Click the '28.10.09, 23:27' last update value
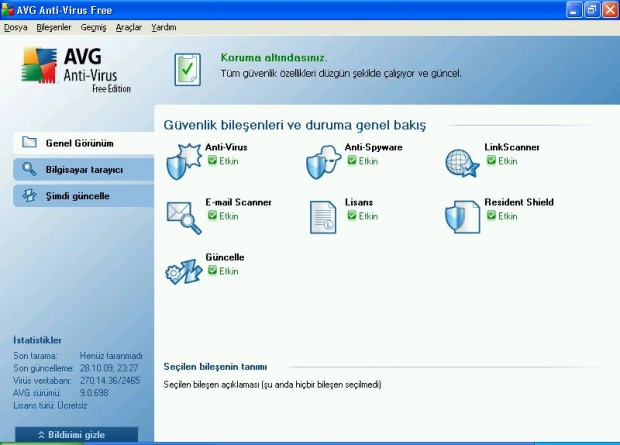620x445 pixels. 109,368
